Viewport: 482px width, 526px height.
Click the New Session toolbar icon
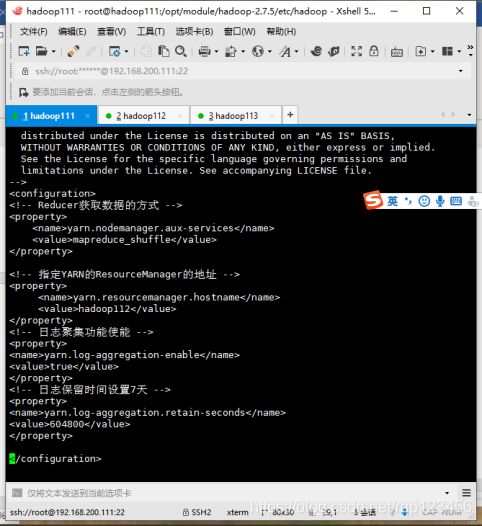(24, 51)
